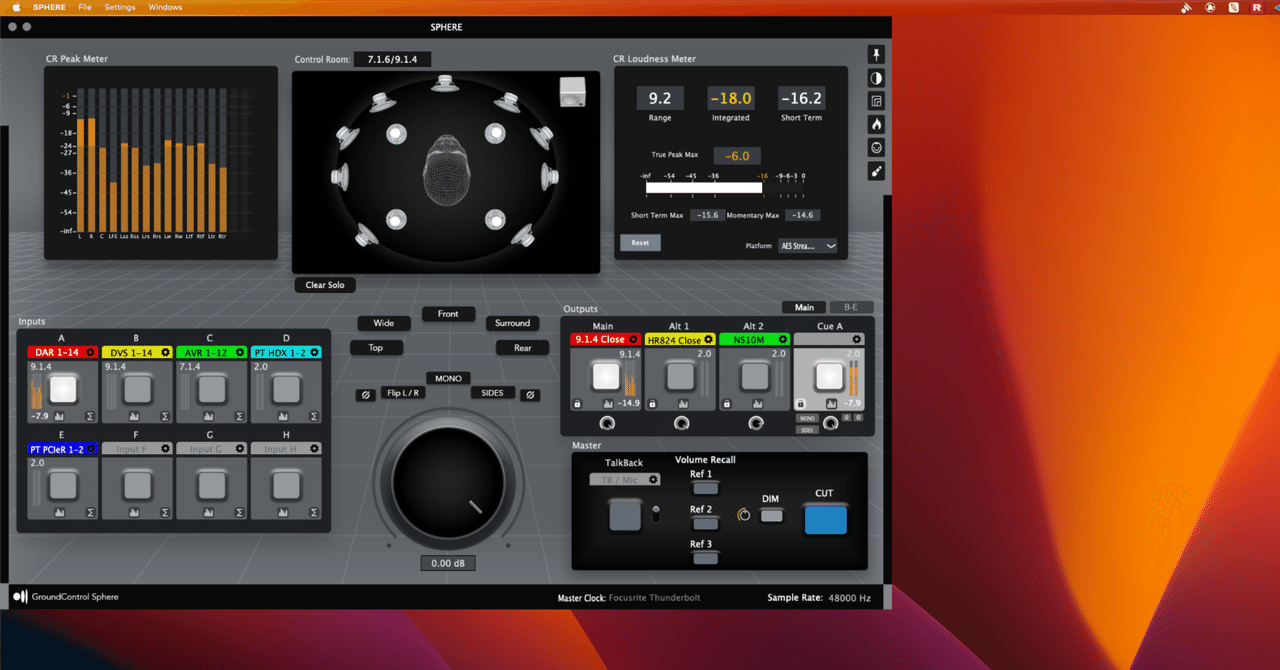Select the Rear speaker group button
1280x670 pixels.
click(523, 348)
